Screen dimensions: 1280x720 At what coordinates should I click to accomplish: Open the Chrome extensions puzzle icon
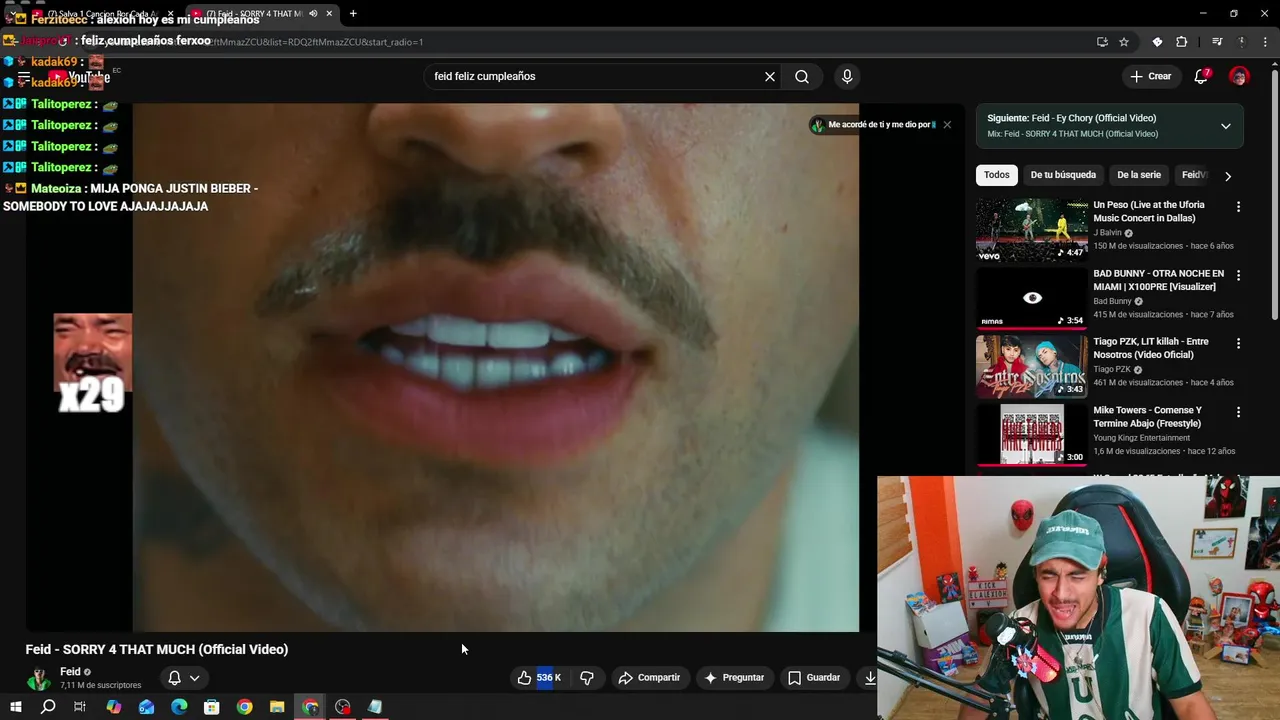coord(1182,42)
